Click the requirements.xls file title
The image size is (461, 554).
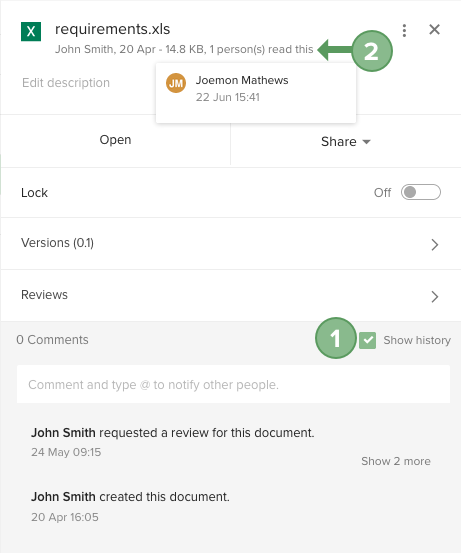[112, 29]
